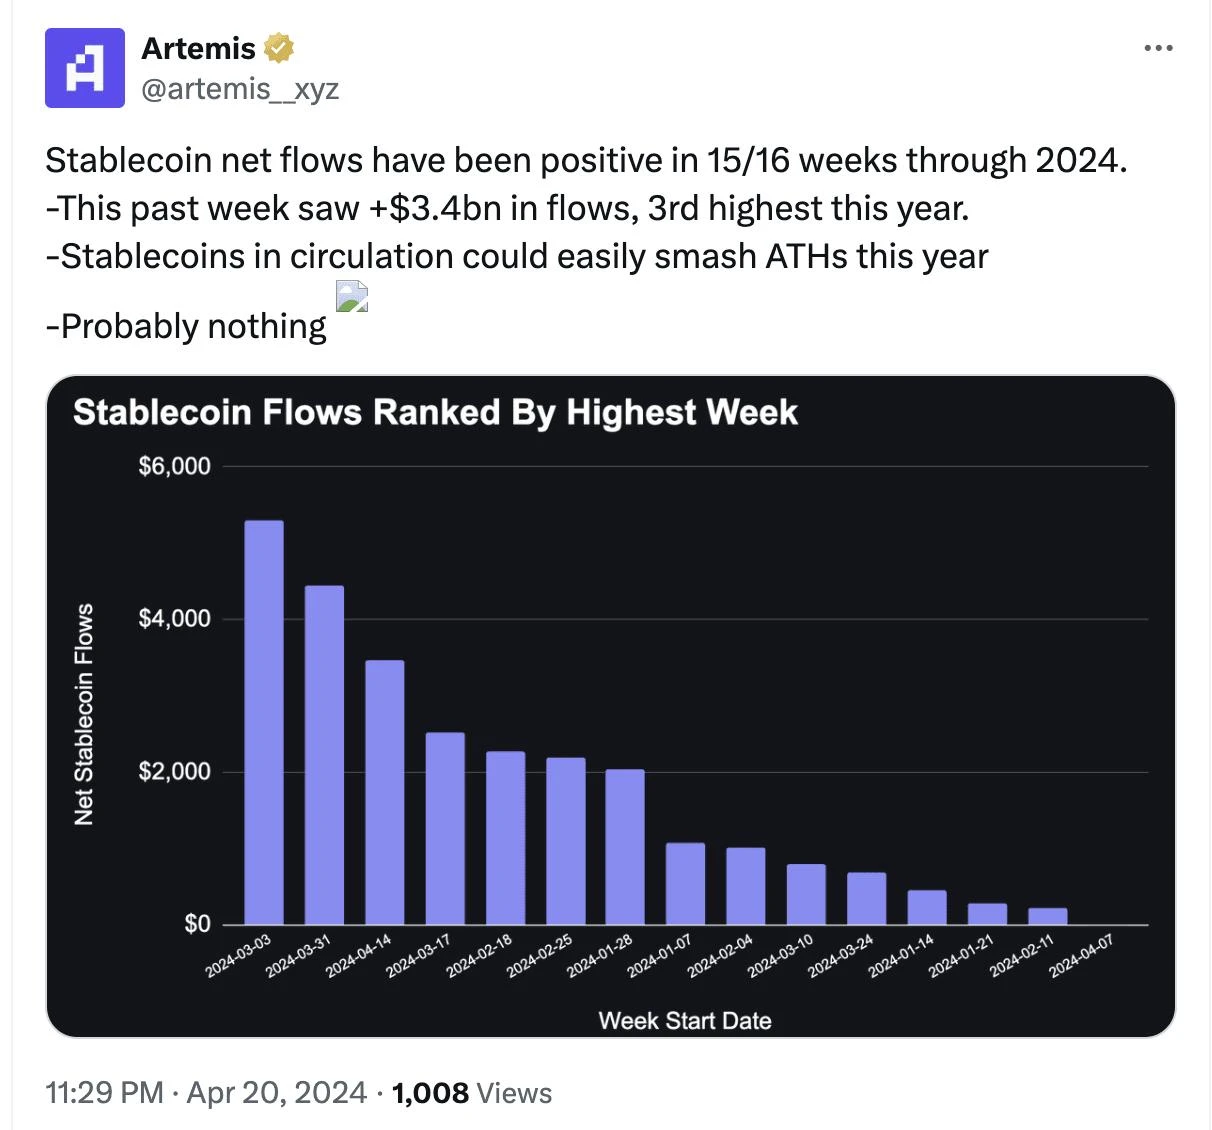Click the tallest bar for 2024-03-03
The image size is (1212, 1130).
pyautogui.click(x=264, y=720)
